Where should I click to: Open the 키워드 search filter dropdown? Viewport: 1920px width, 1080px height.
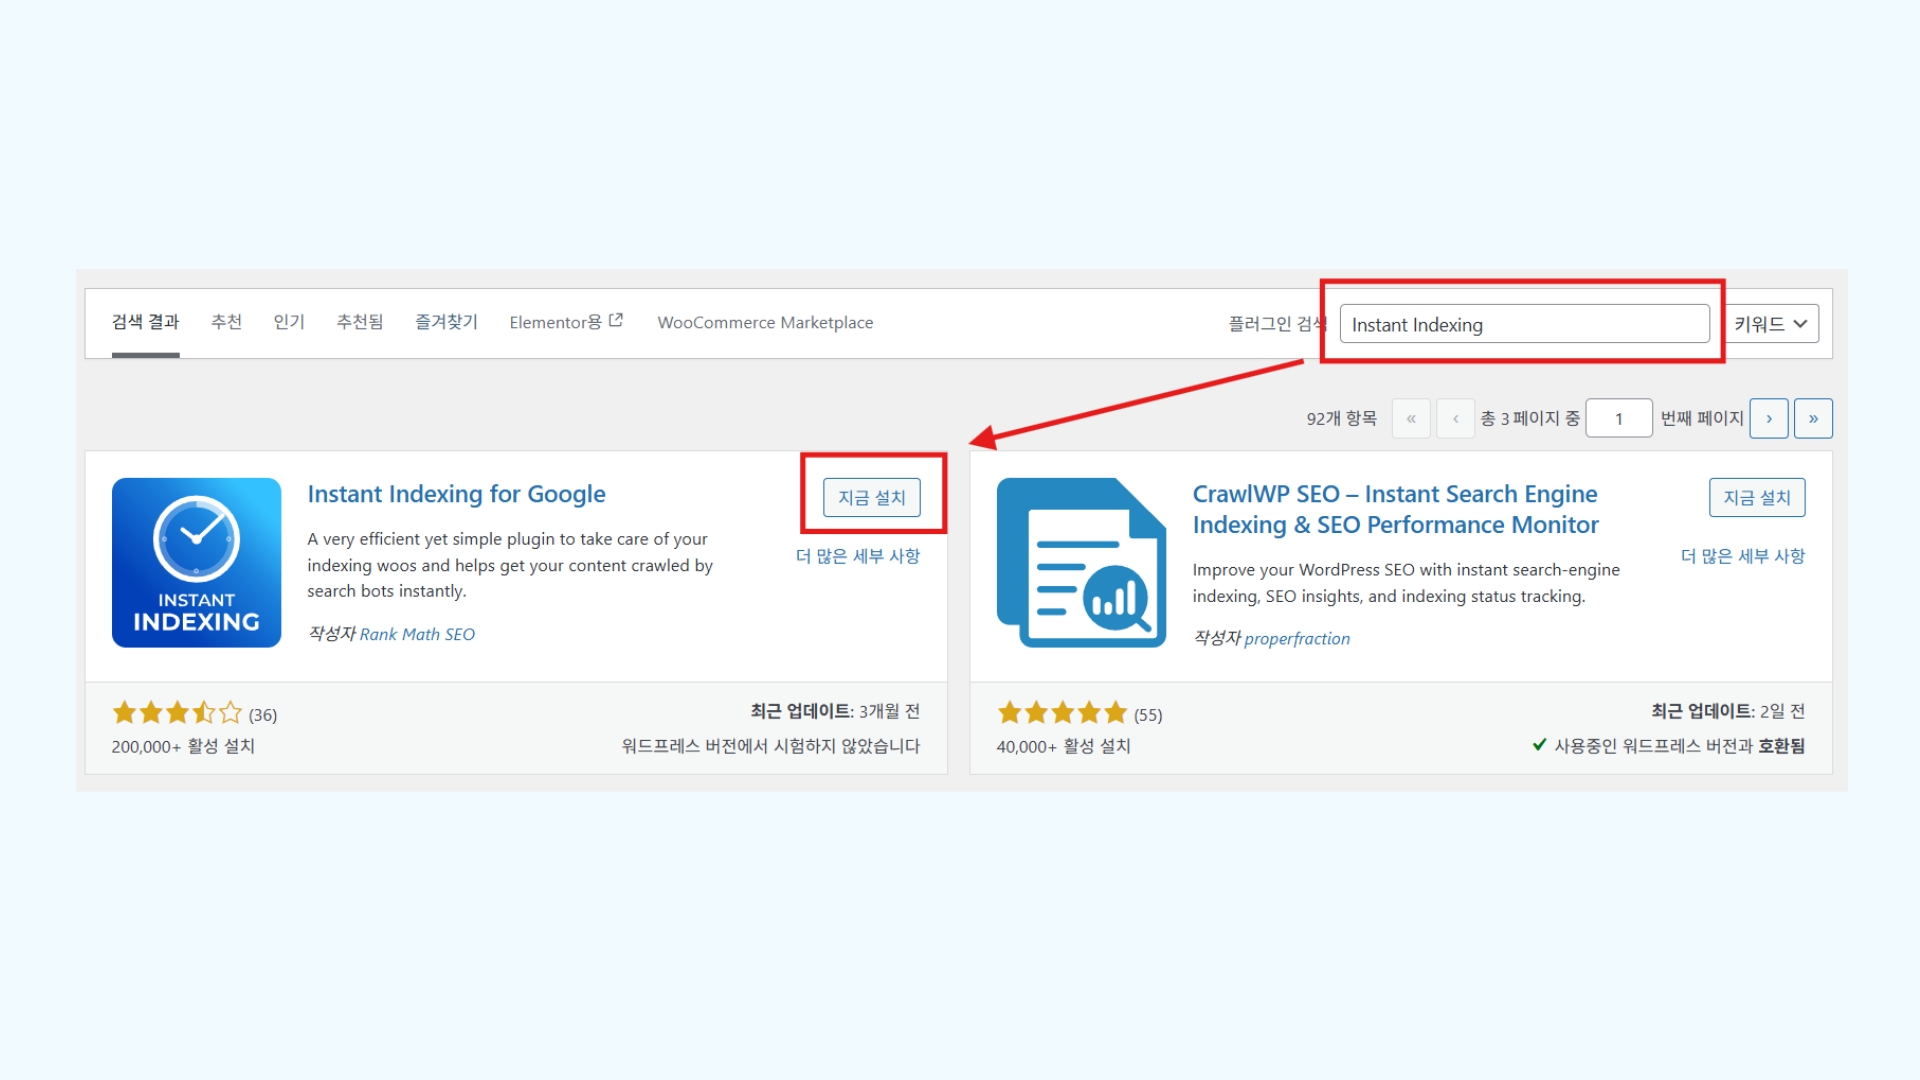click(x=1771, y=323)
